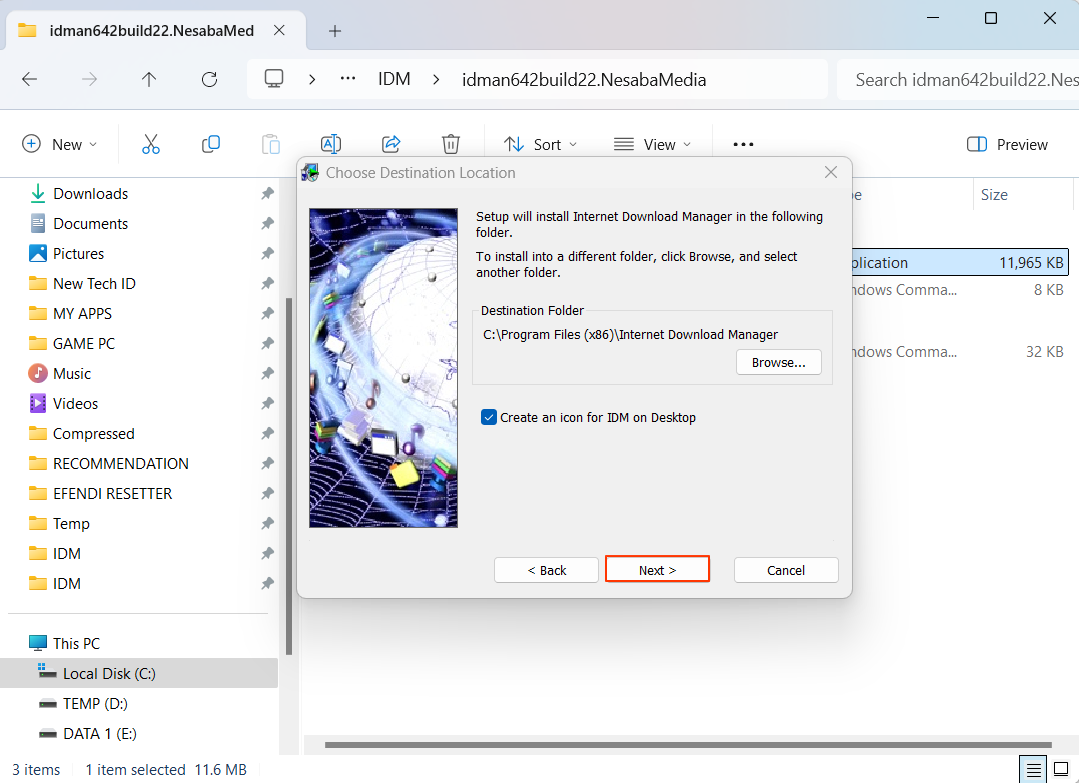Screen dimensions: 1079x783
Task: Click the installer globe artwork image
Action: (x=383, y=368)
